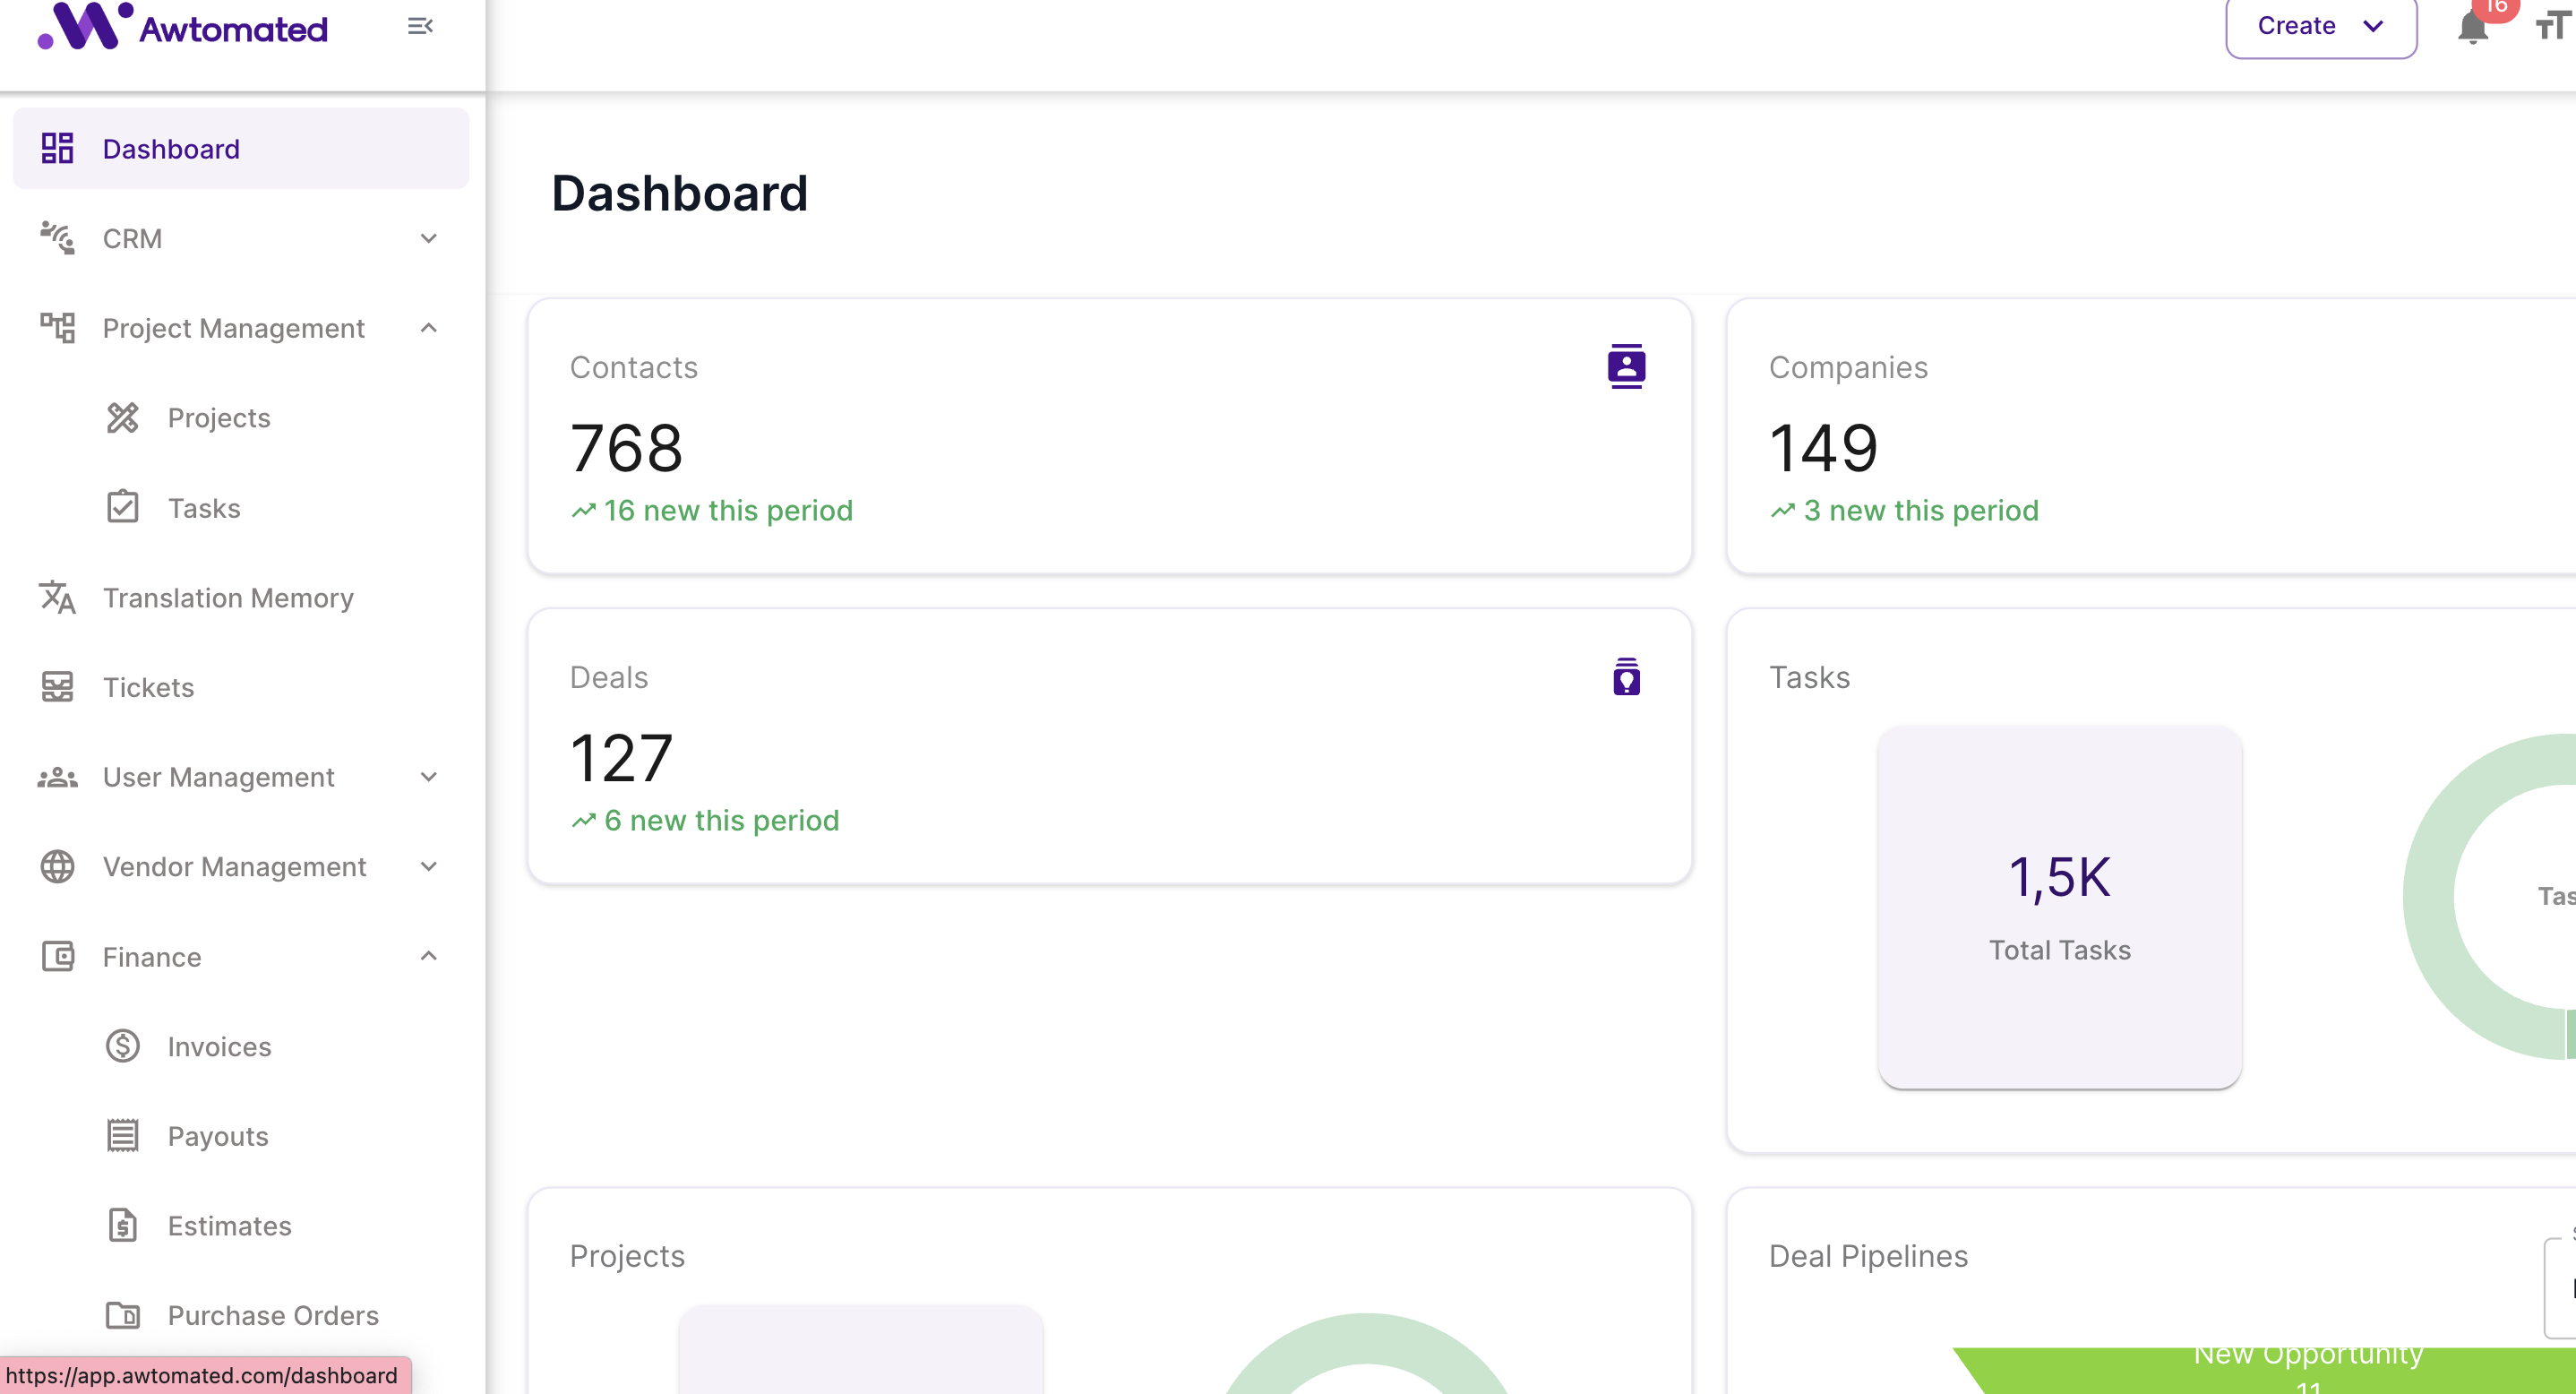Screen dimensions: 2576x1394
Task: Click the Deals count 127
Action: 621,757
